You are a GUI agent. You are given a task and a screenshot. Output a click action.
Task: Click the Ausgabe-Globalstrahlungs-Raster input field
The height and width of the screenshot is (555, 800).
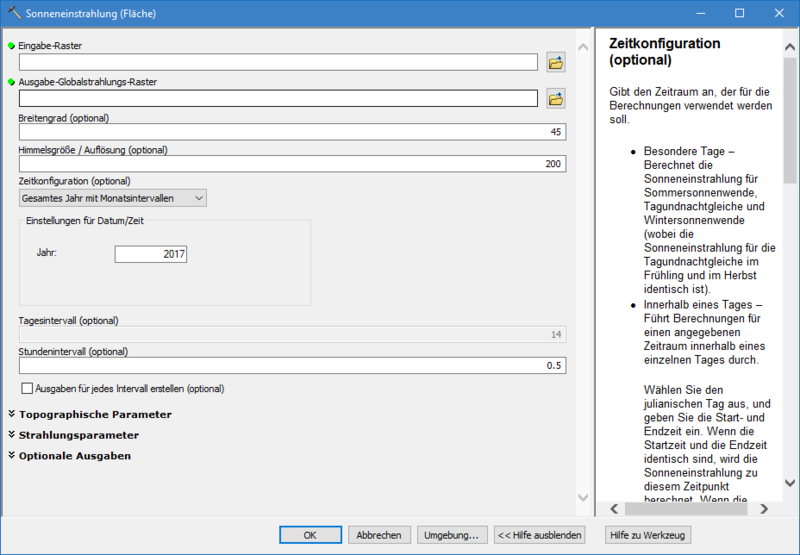(x=278, y=98)
